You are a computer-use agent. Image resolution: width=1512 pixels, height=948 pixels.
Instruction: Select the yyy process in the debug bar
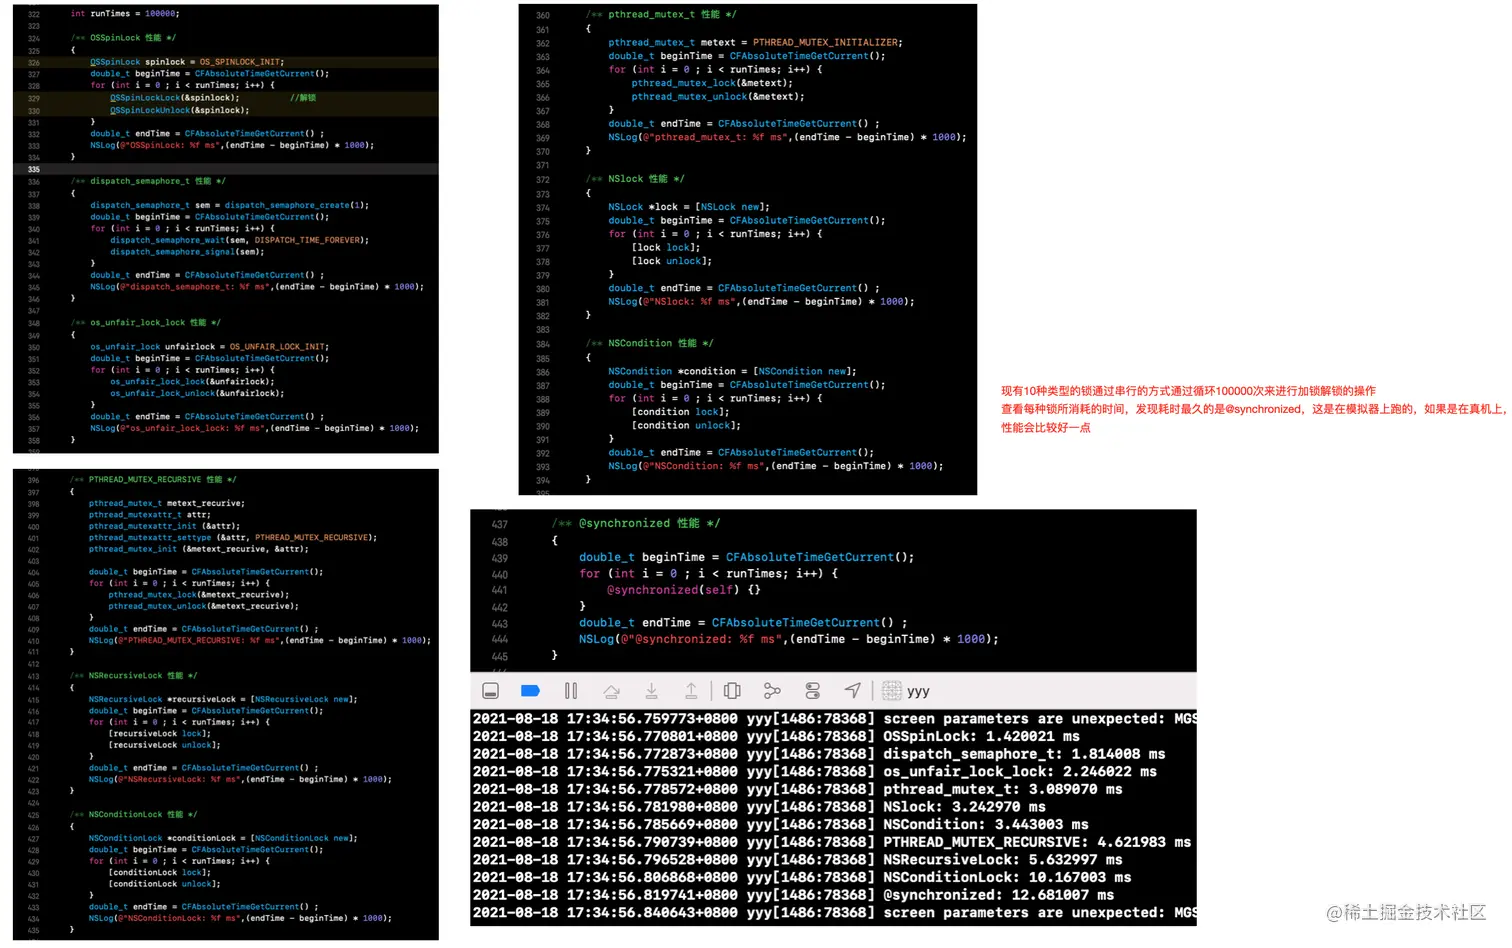[x=918, y=691]
